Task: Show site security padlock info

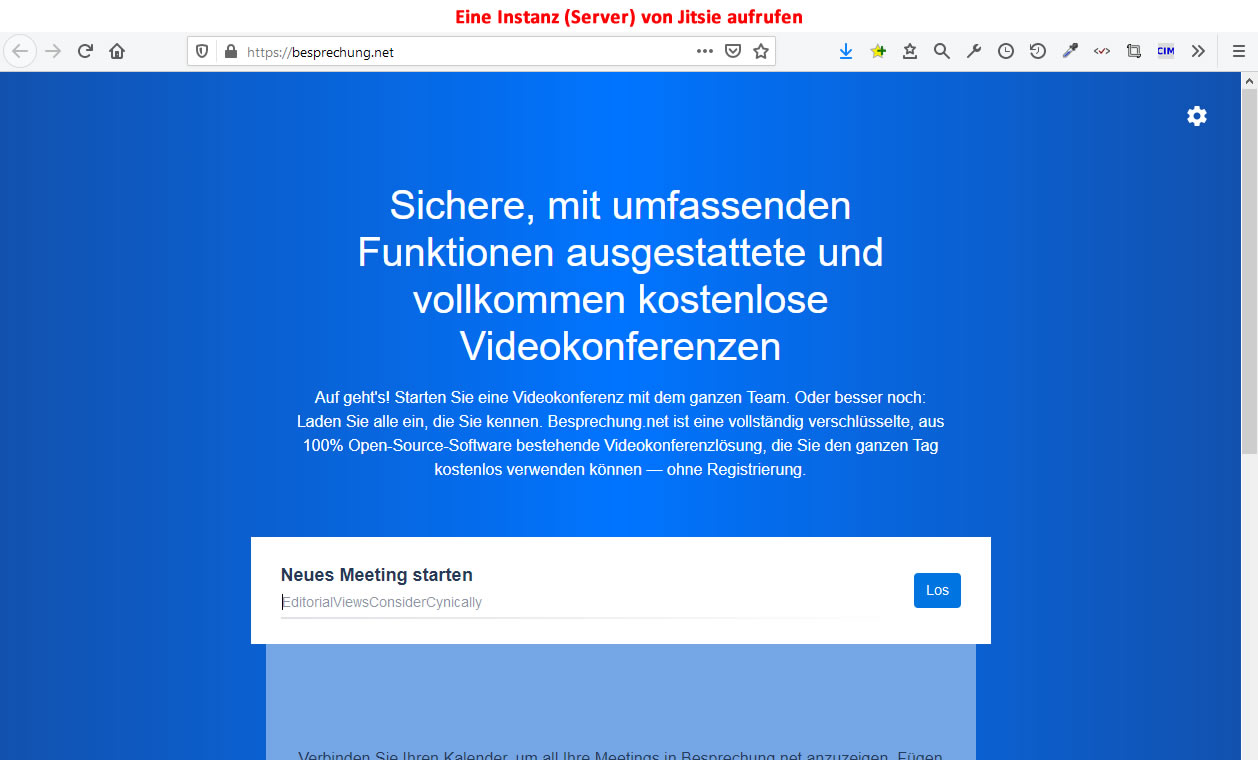Action: pyautogui.click(x=231, y=51)
